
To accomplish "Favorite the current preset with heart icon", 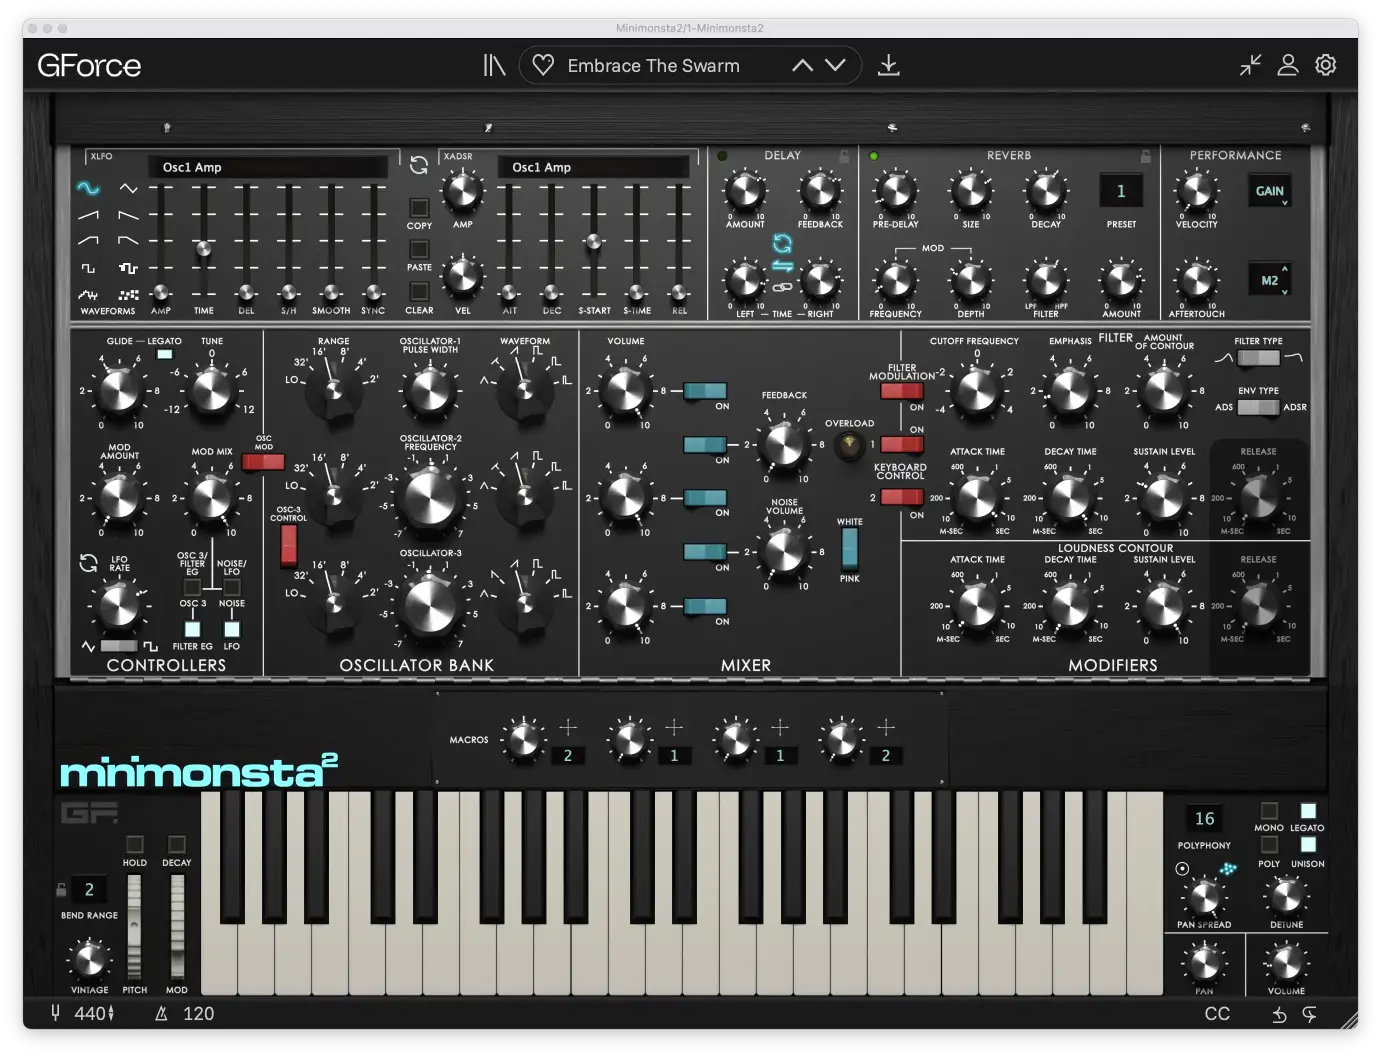I will point(543,65).
